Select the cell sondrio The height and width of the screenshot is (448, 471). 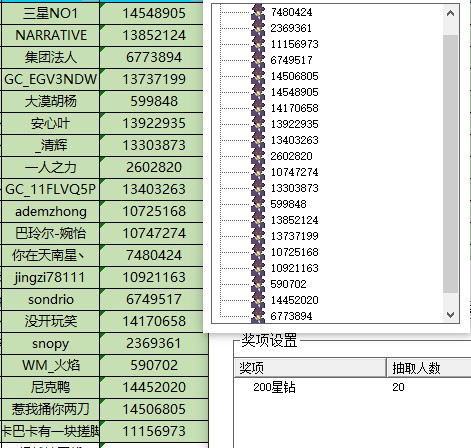tap(50, 299)
